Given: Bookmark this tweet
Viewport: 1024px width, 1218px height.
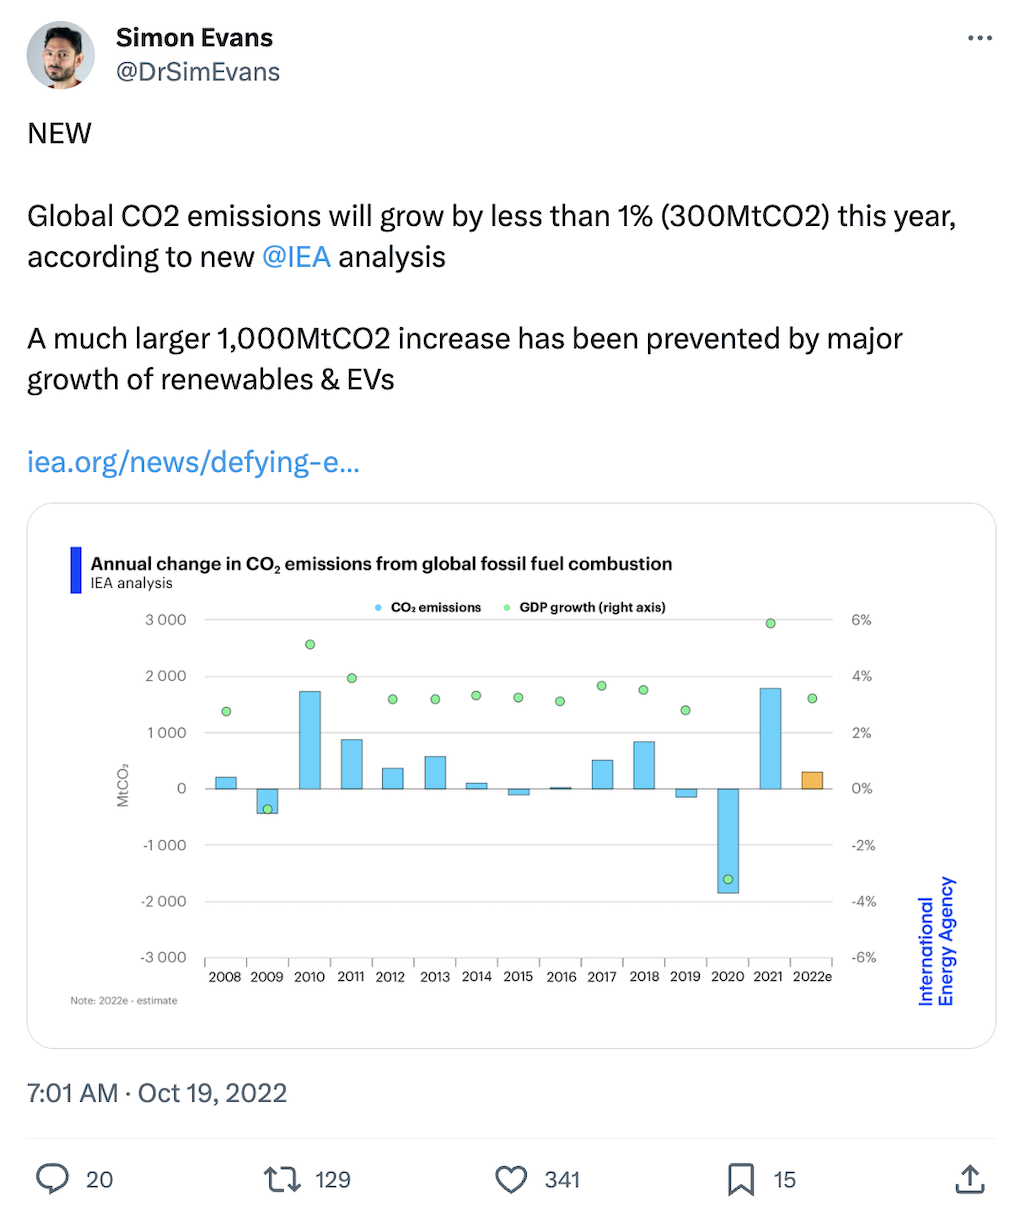Looking at the screenshot, I should (x=741, y=1180).
